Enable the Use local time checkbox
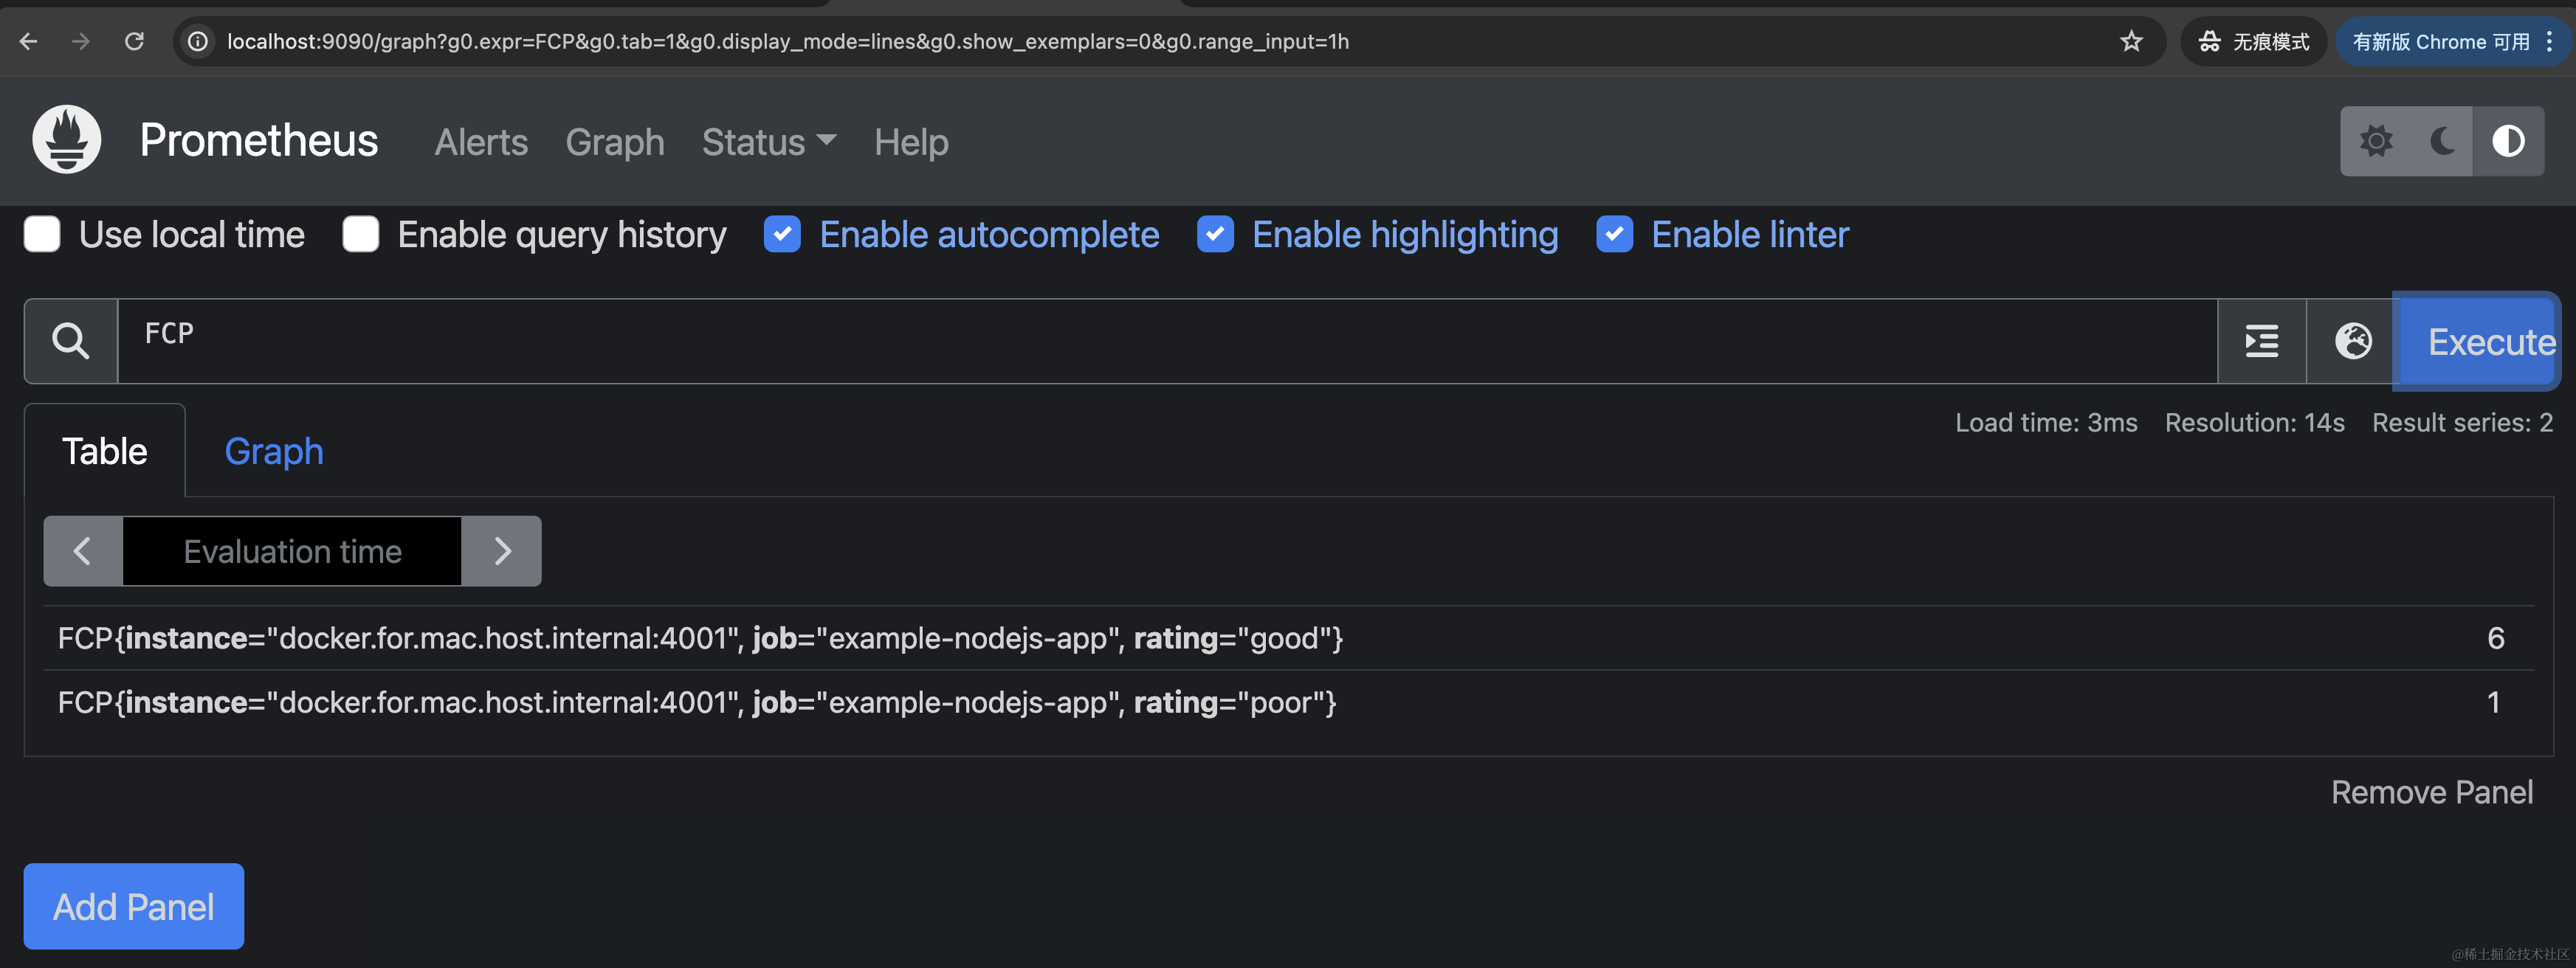This screenshot has height=968, width=2576. [42, 234]
